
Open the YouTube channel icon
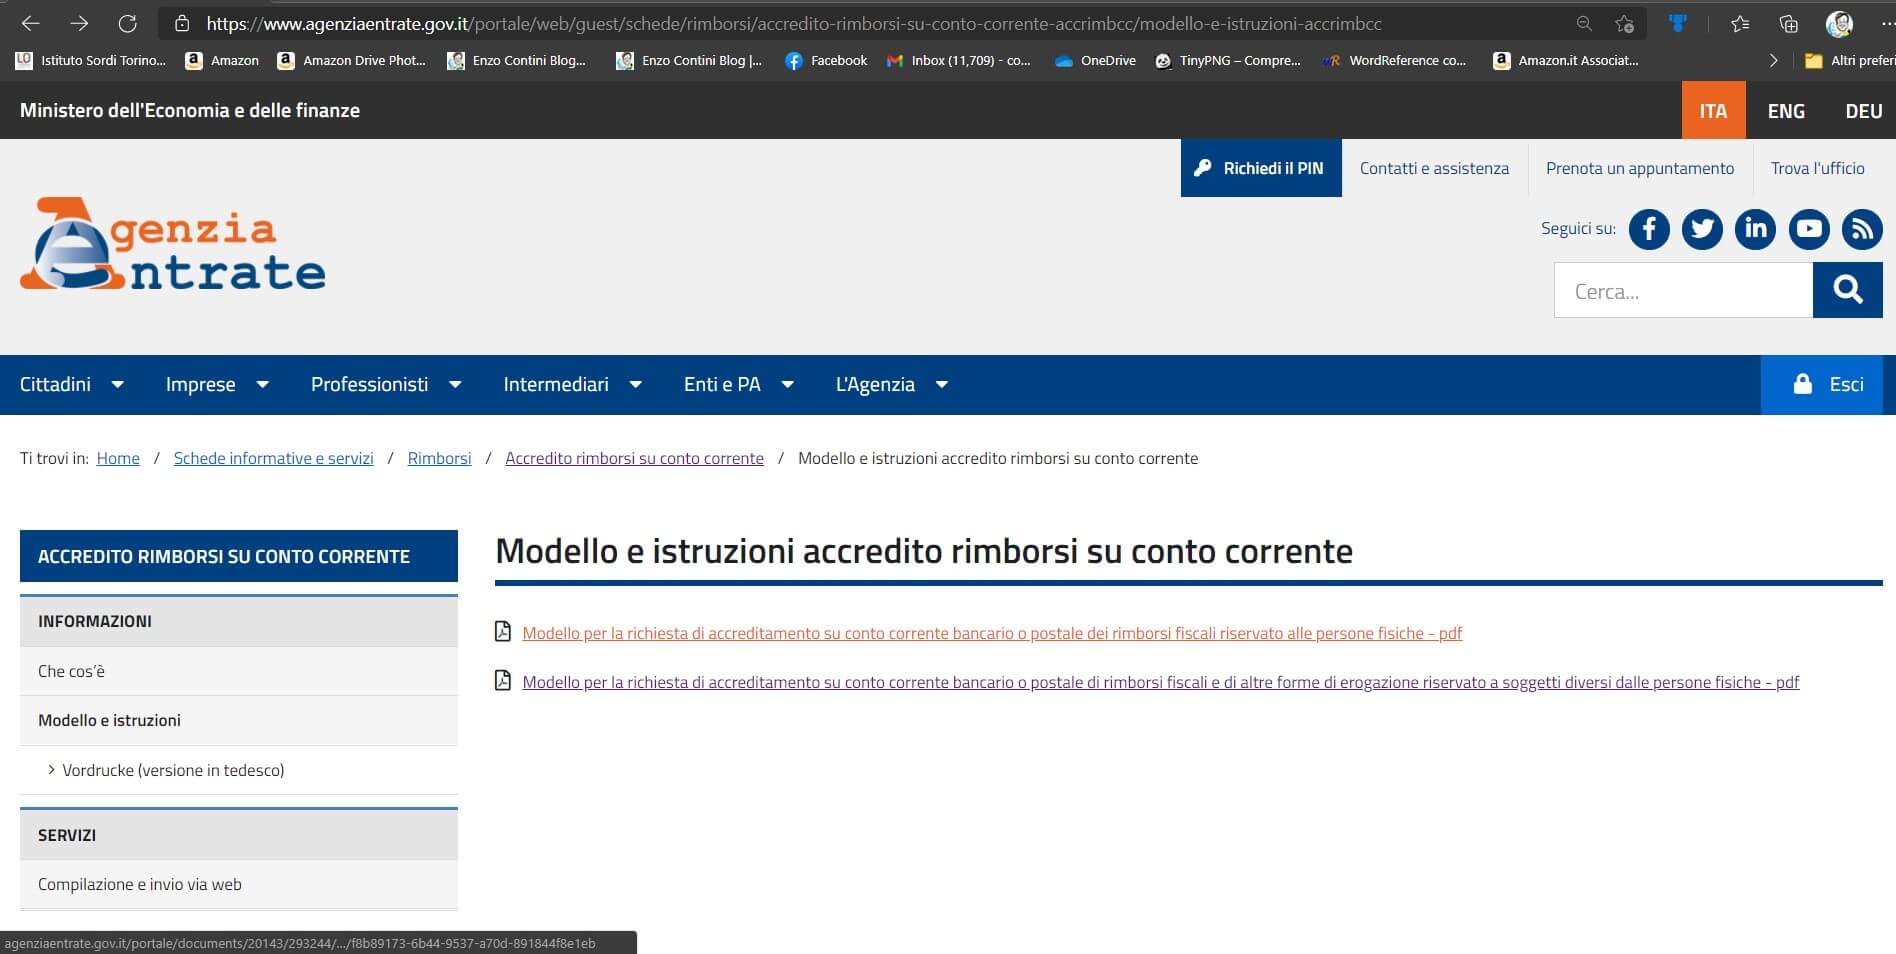tap(1808, 229)
